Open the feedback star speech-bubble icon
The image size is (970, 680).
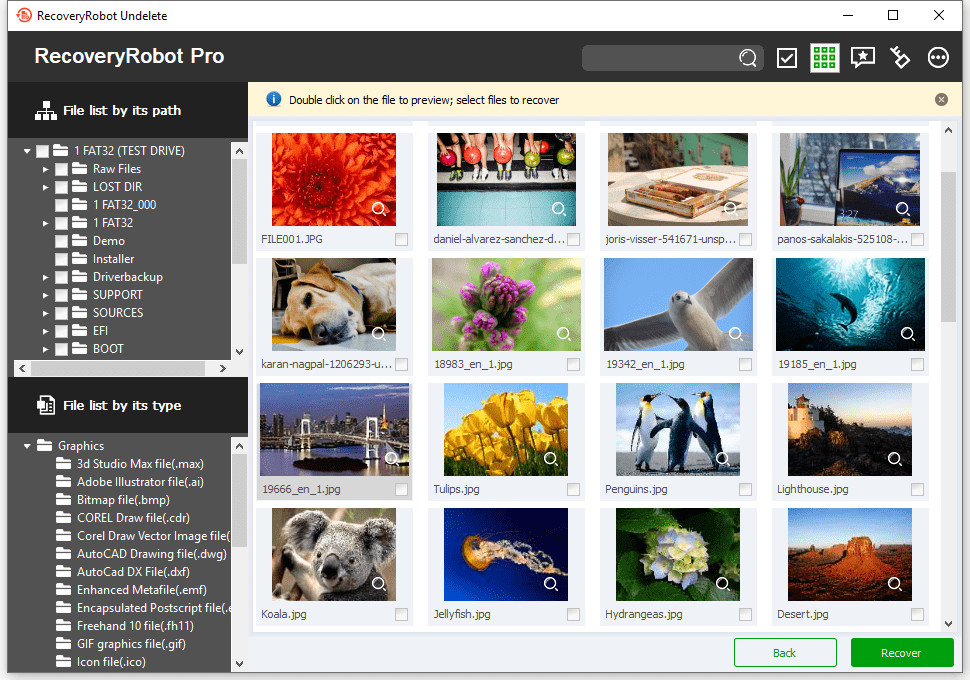[862, 58]
